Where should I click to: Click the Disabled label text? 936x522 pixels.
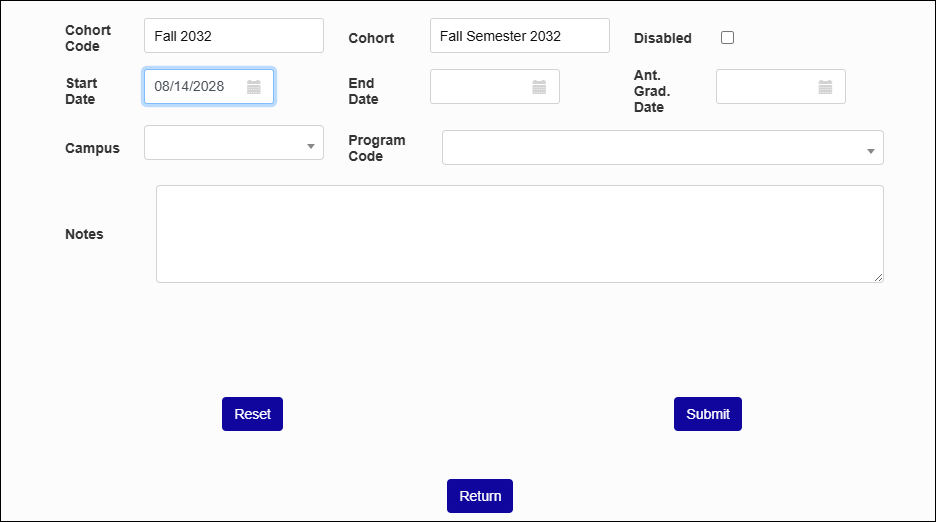click(663, 38)
